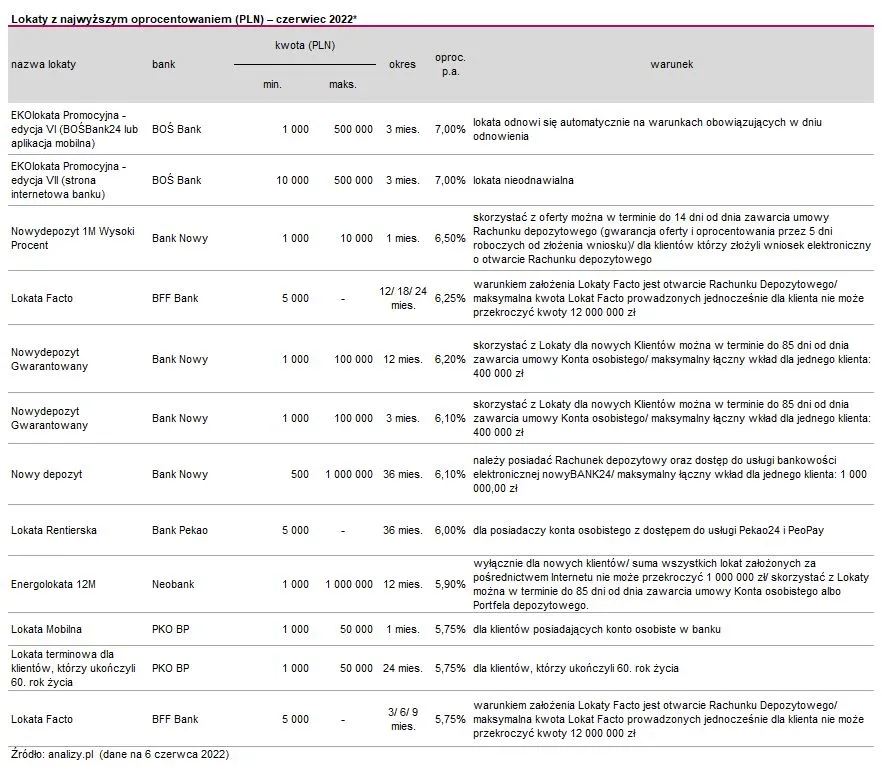Click 'PKO BP' in Lokata terminowa row
882x774 pixels.
(x=170, y=668)
